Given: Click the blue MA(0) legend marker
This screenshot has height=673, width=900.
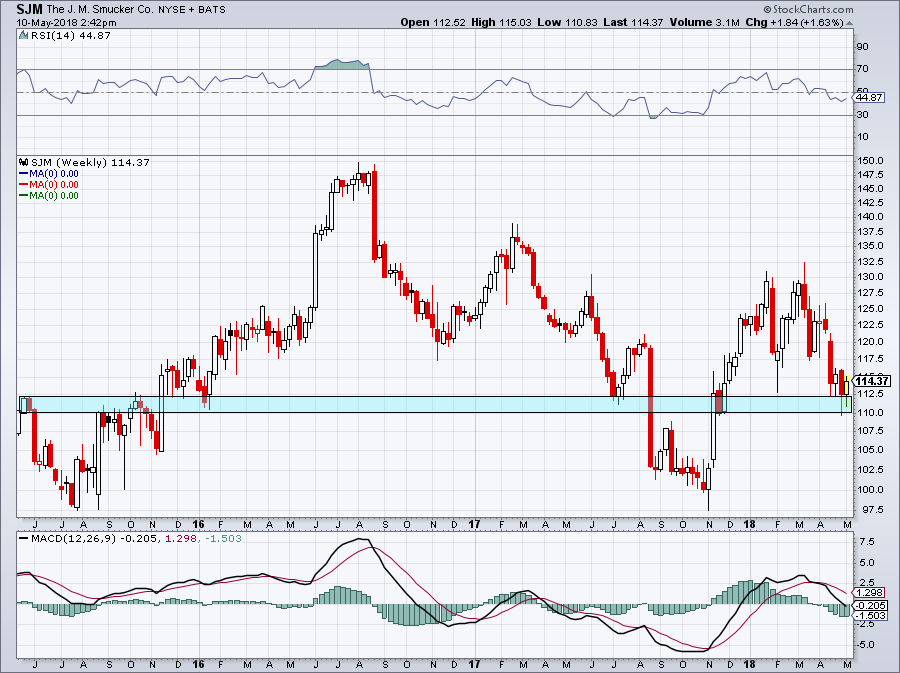Looking at the screenshot, I should coord(24,173).
